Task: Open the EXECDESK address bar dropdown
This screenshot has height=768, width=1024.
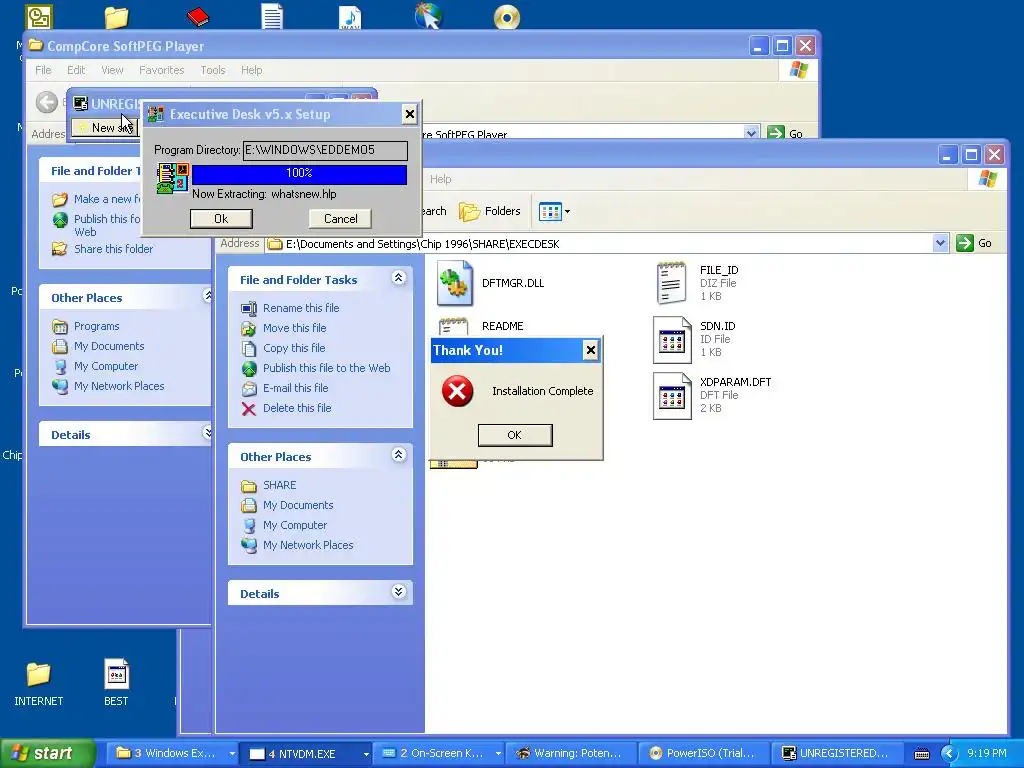Action: pyautogui.click(x=940, y=243)
